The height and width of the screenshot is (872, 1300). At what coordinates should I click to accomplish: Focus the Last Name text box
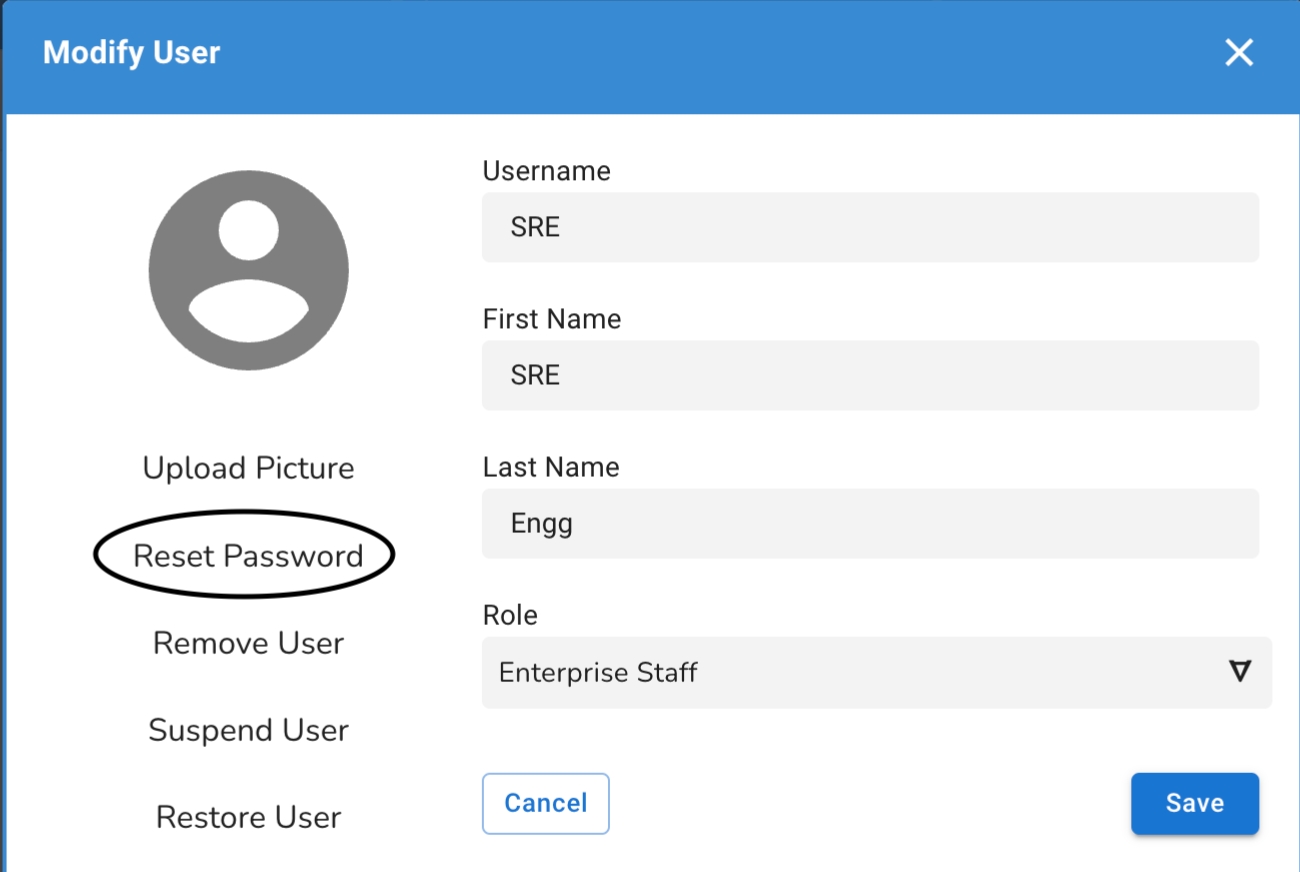(x=870, y=523)
